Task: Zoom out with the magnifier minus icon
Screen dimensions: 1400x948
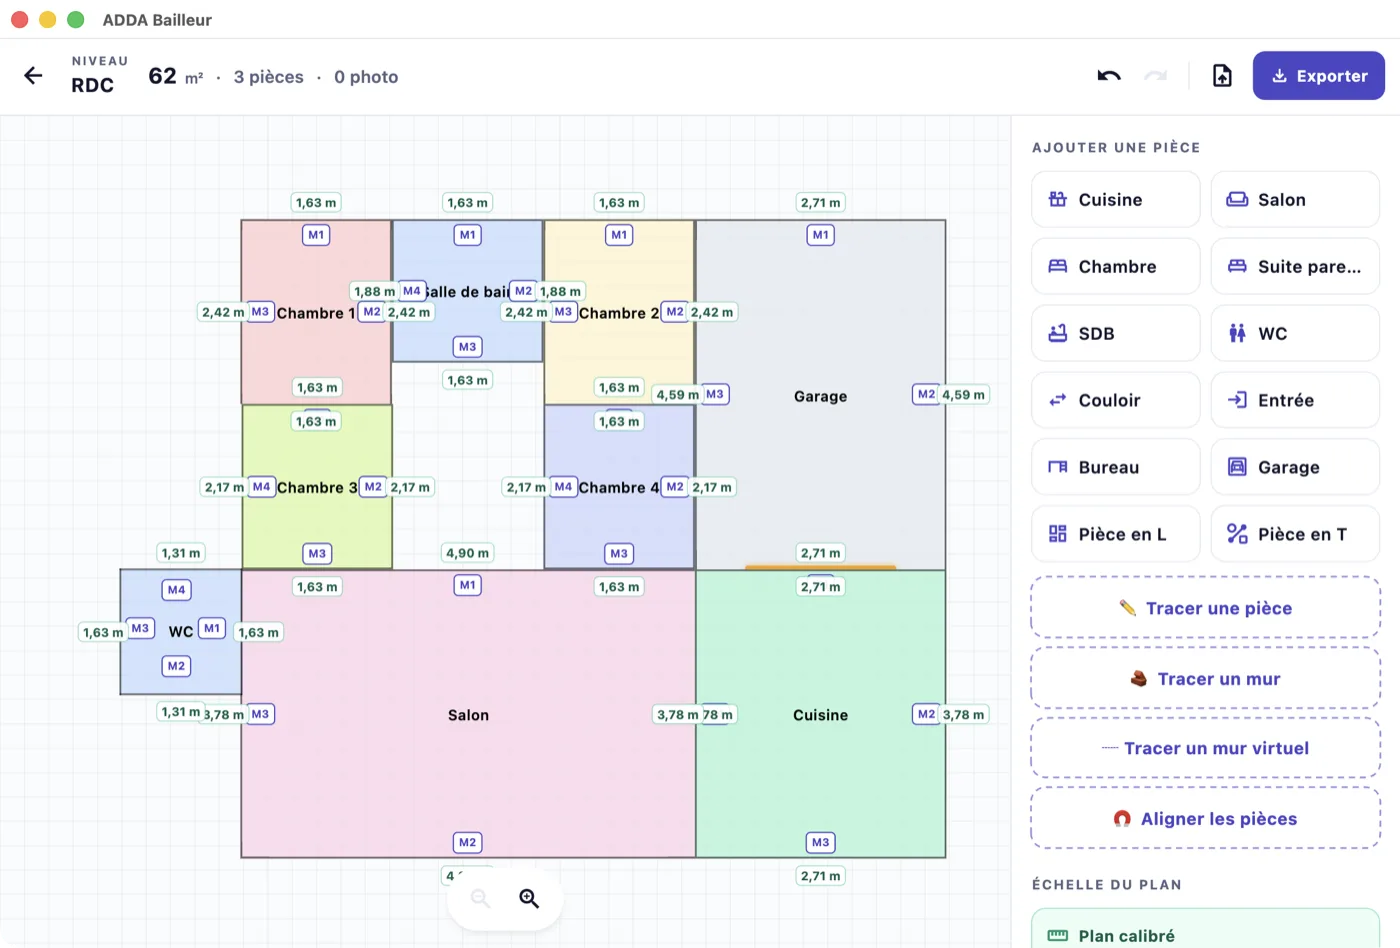Action: pyautogui.click(x=481, y=898)
